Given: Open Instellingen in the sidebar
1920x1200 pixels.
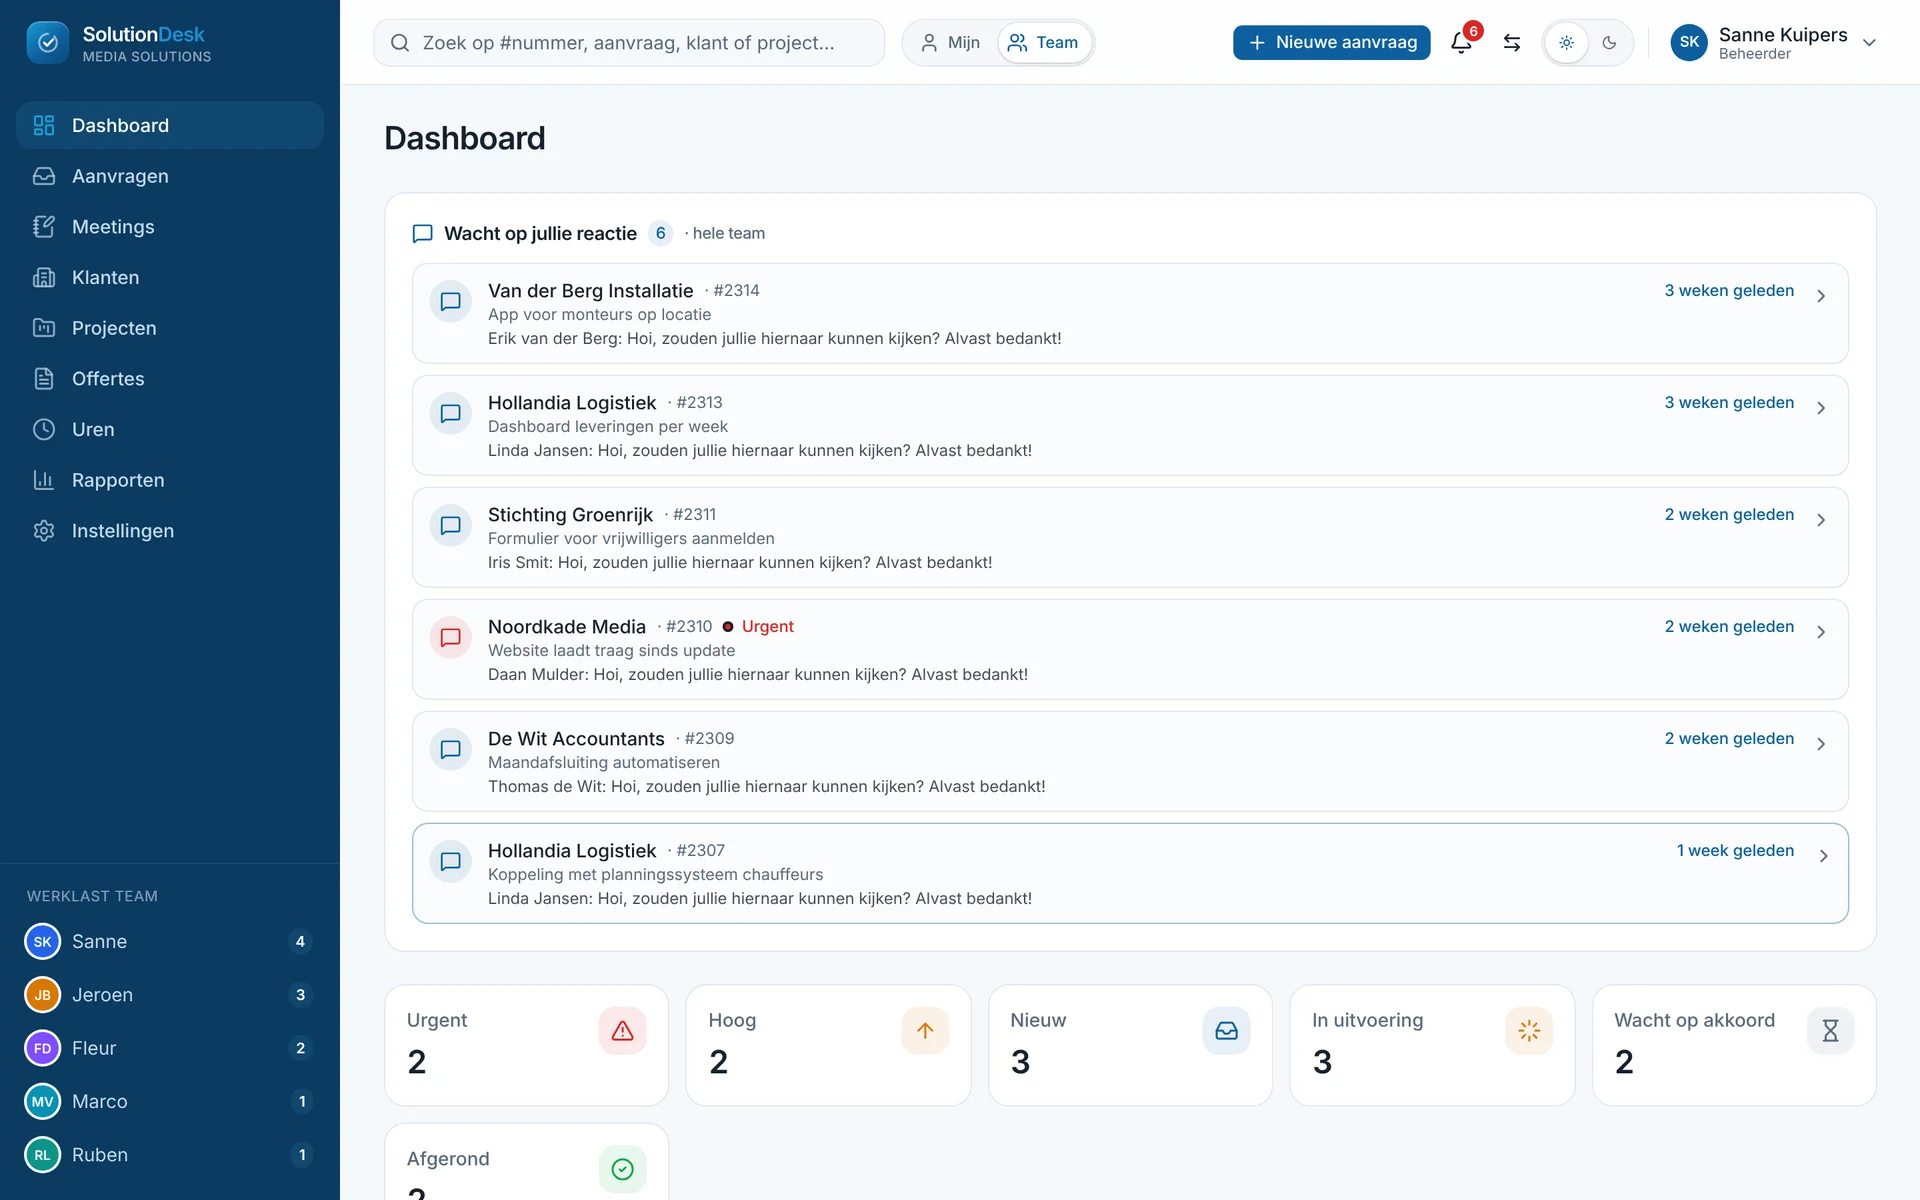Looking at the screenshot, I should click(x=170, y=531).
